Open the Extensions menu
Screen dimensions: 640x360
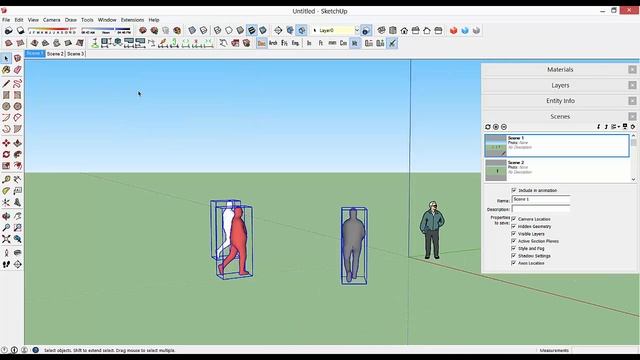point(132,20)
